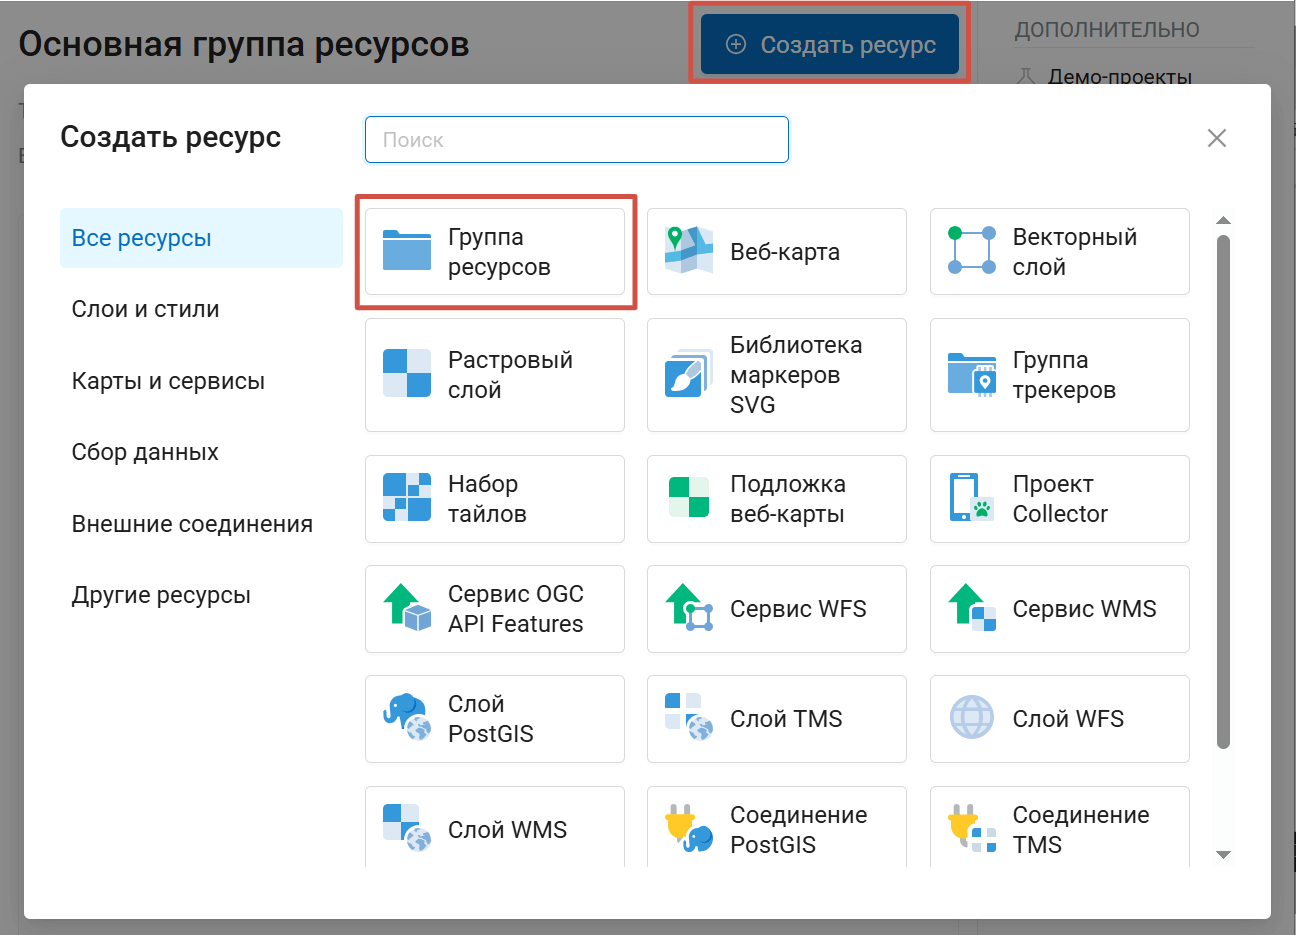Screen dimensions: 1296x935
Task: Click the Поиск search field
Action: (577, 140)
